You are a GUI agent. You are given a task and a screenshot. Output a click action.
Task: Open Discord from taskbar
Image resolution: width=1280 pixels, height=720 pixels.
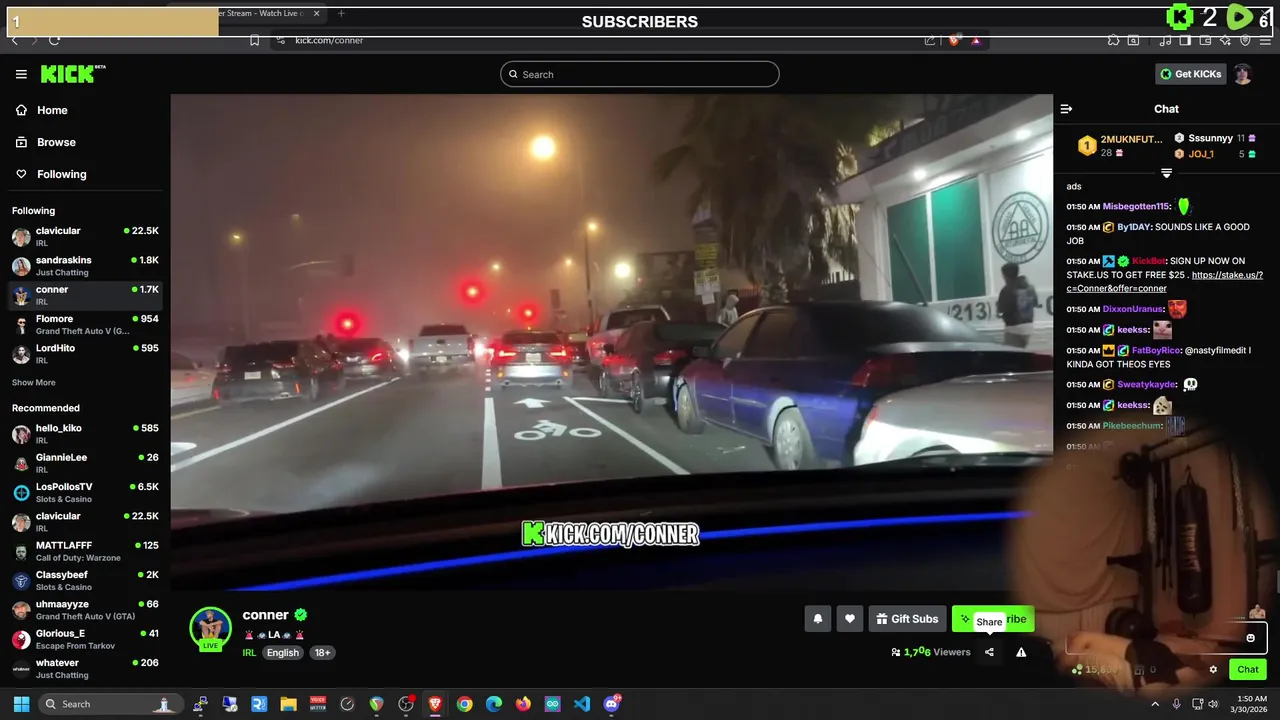612,704
